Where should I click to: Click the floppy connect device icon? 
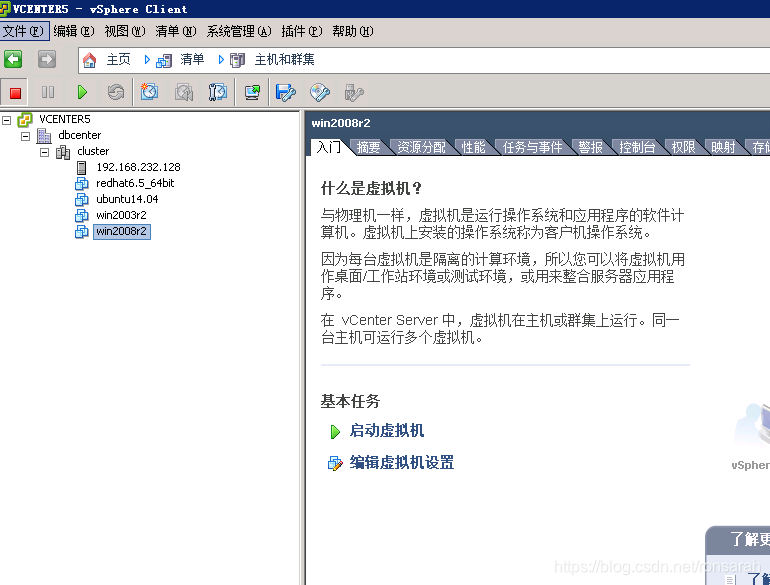286,92
